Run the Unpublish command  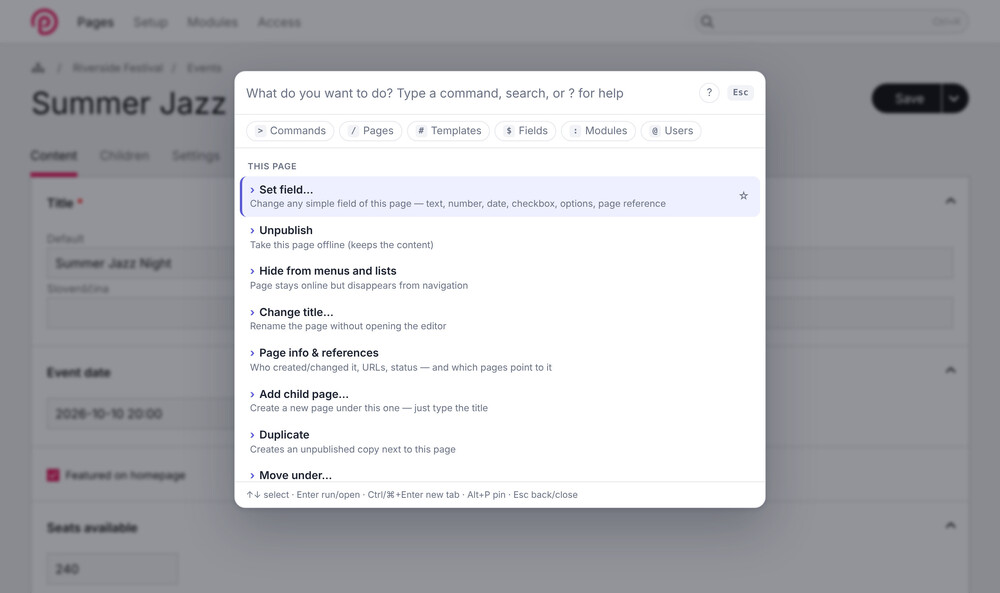pos(500,237)
